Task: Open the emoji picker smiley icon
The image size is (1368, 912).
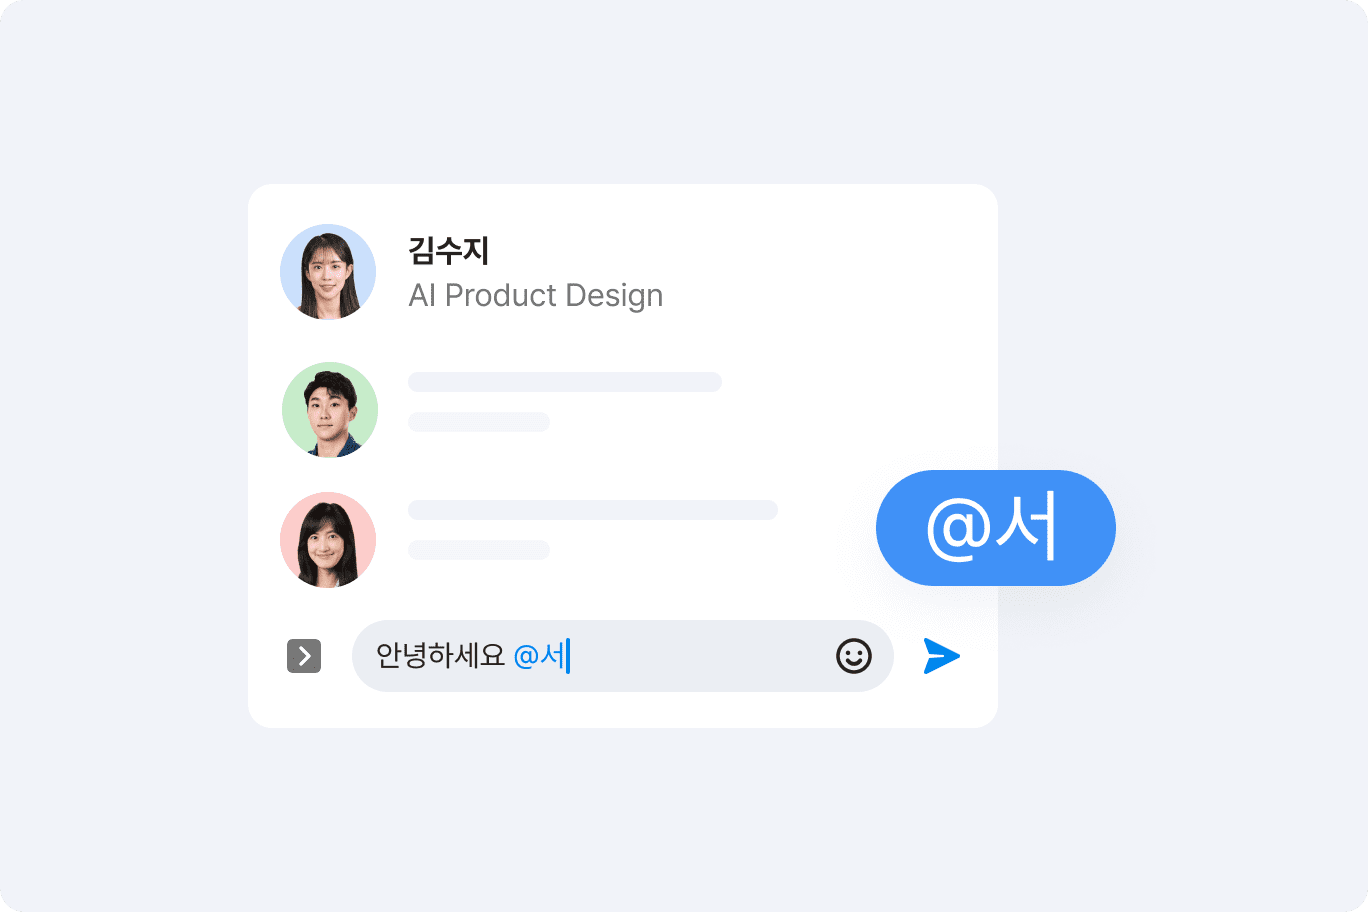Action: point(854,656)
